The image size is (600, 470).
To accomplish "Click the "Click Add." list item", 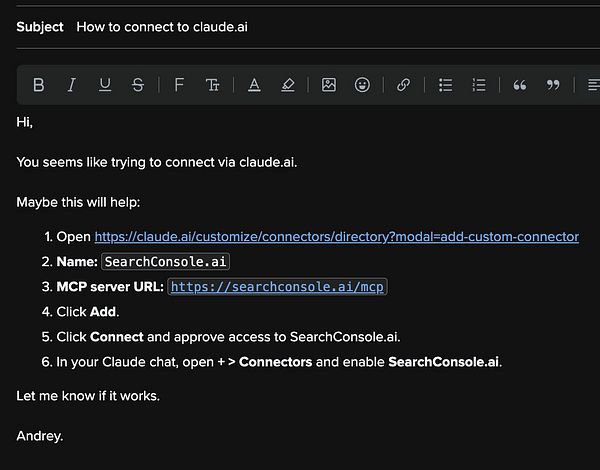I will click(88, 312).
